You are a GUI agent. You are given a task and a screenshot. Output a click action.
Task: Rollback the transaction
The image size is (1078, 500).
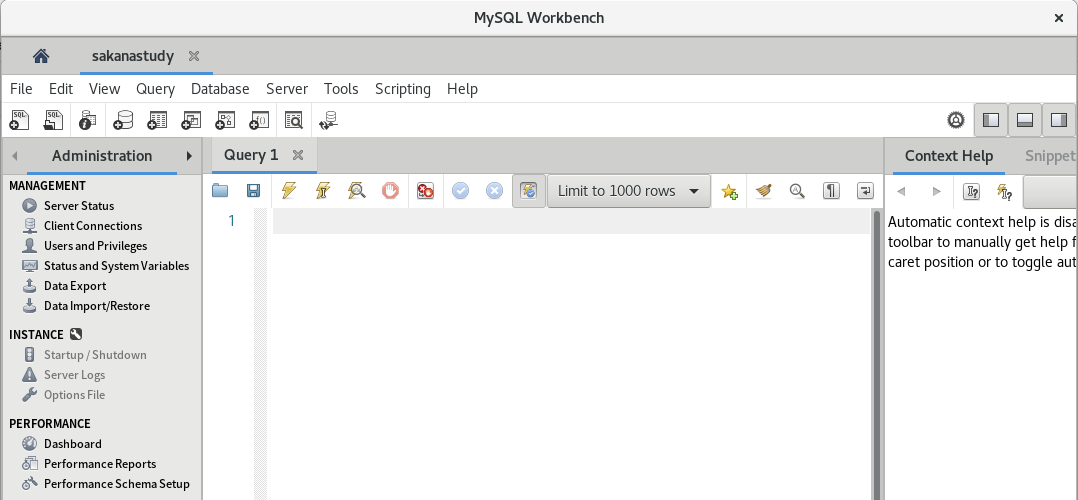coord(494,191)
